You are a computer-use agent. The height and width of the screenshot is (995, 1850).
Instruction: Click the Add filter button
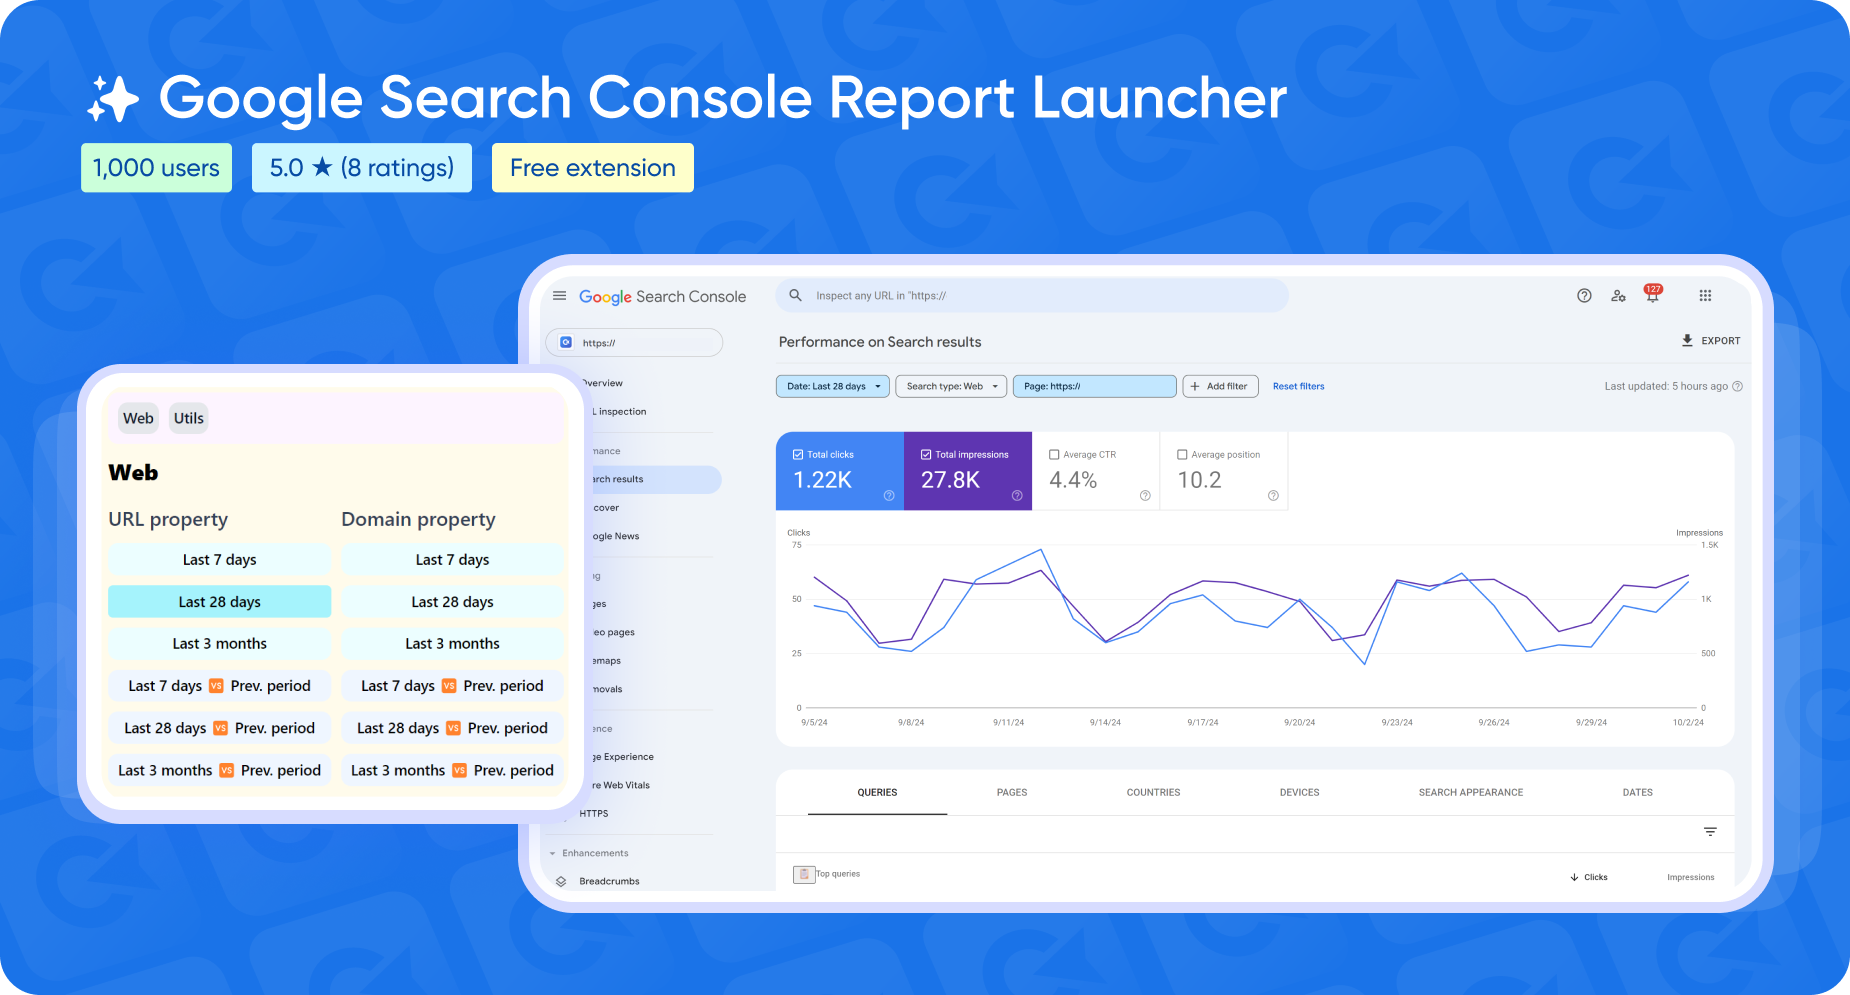1220,386
